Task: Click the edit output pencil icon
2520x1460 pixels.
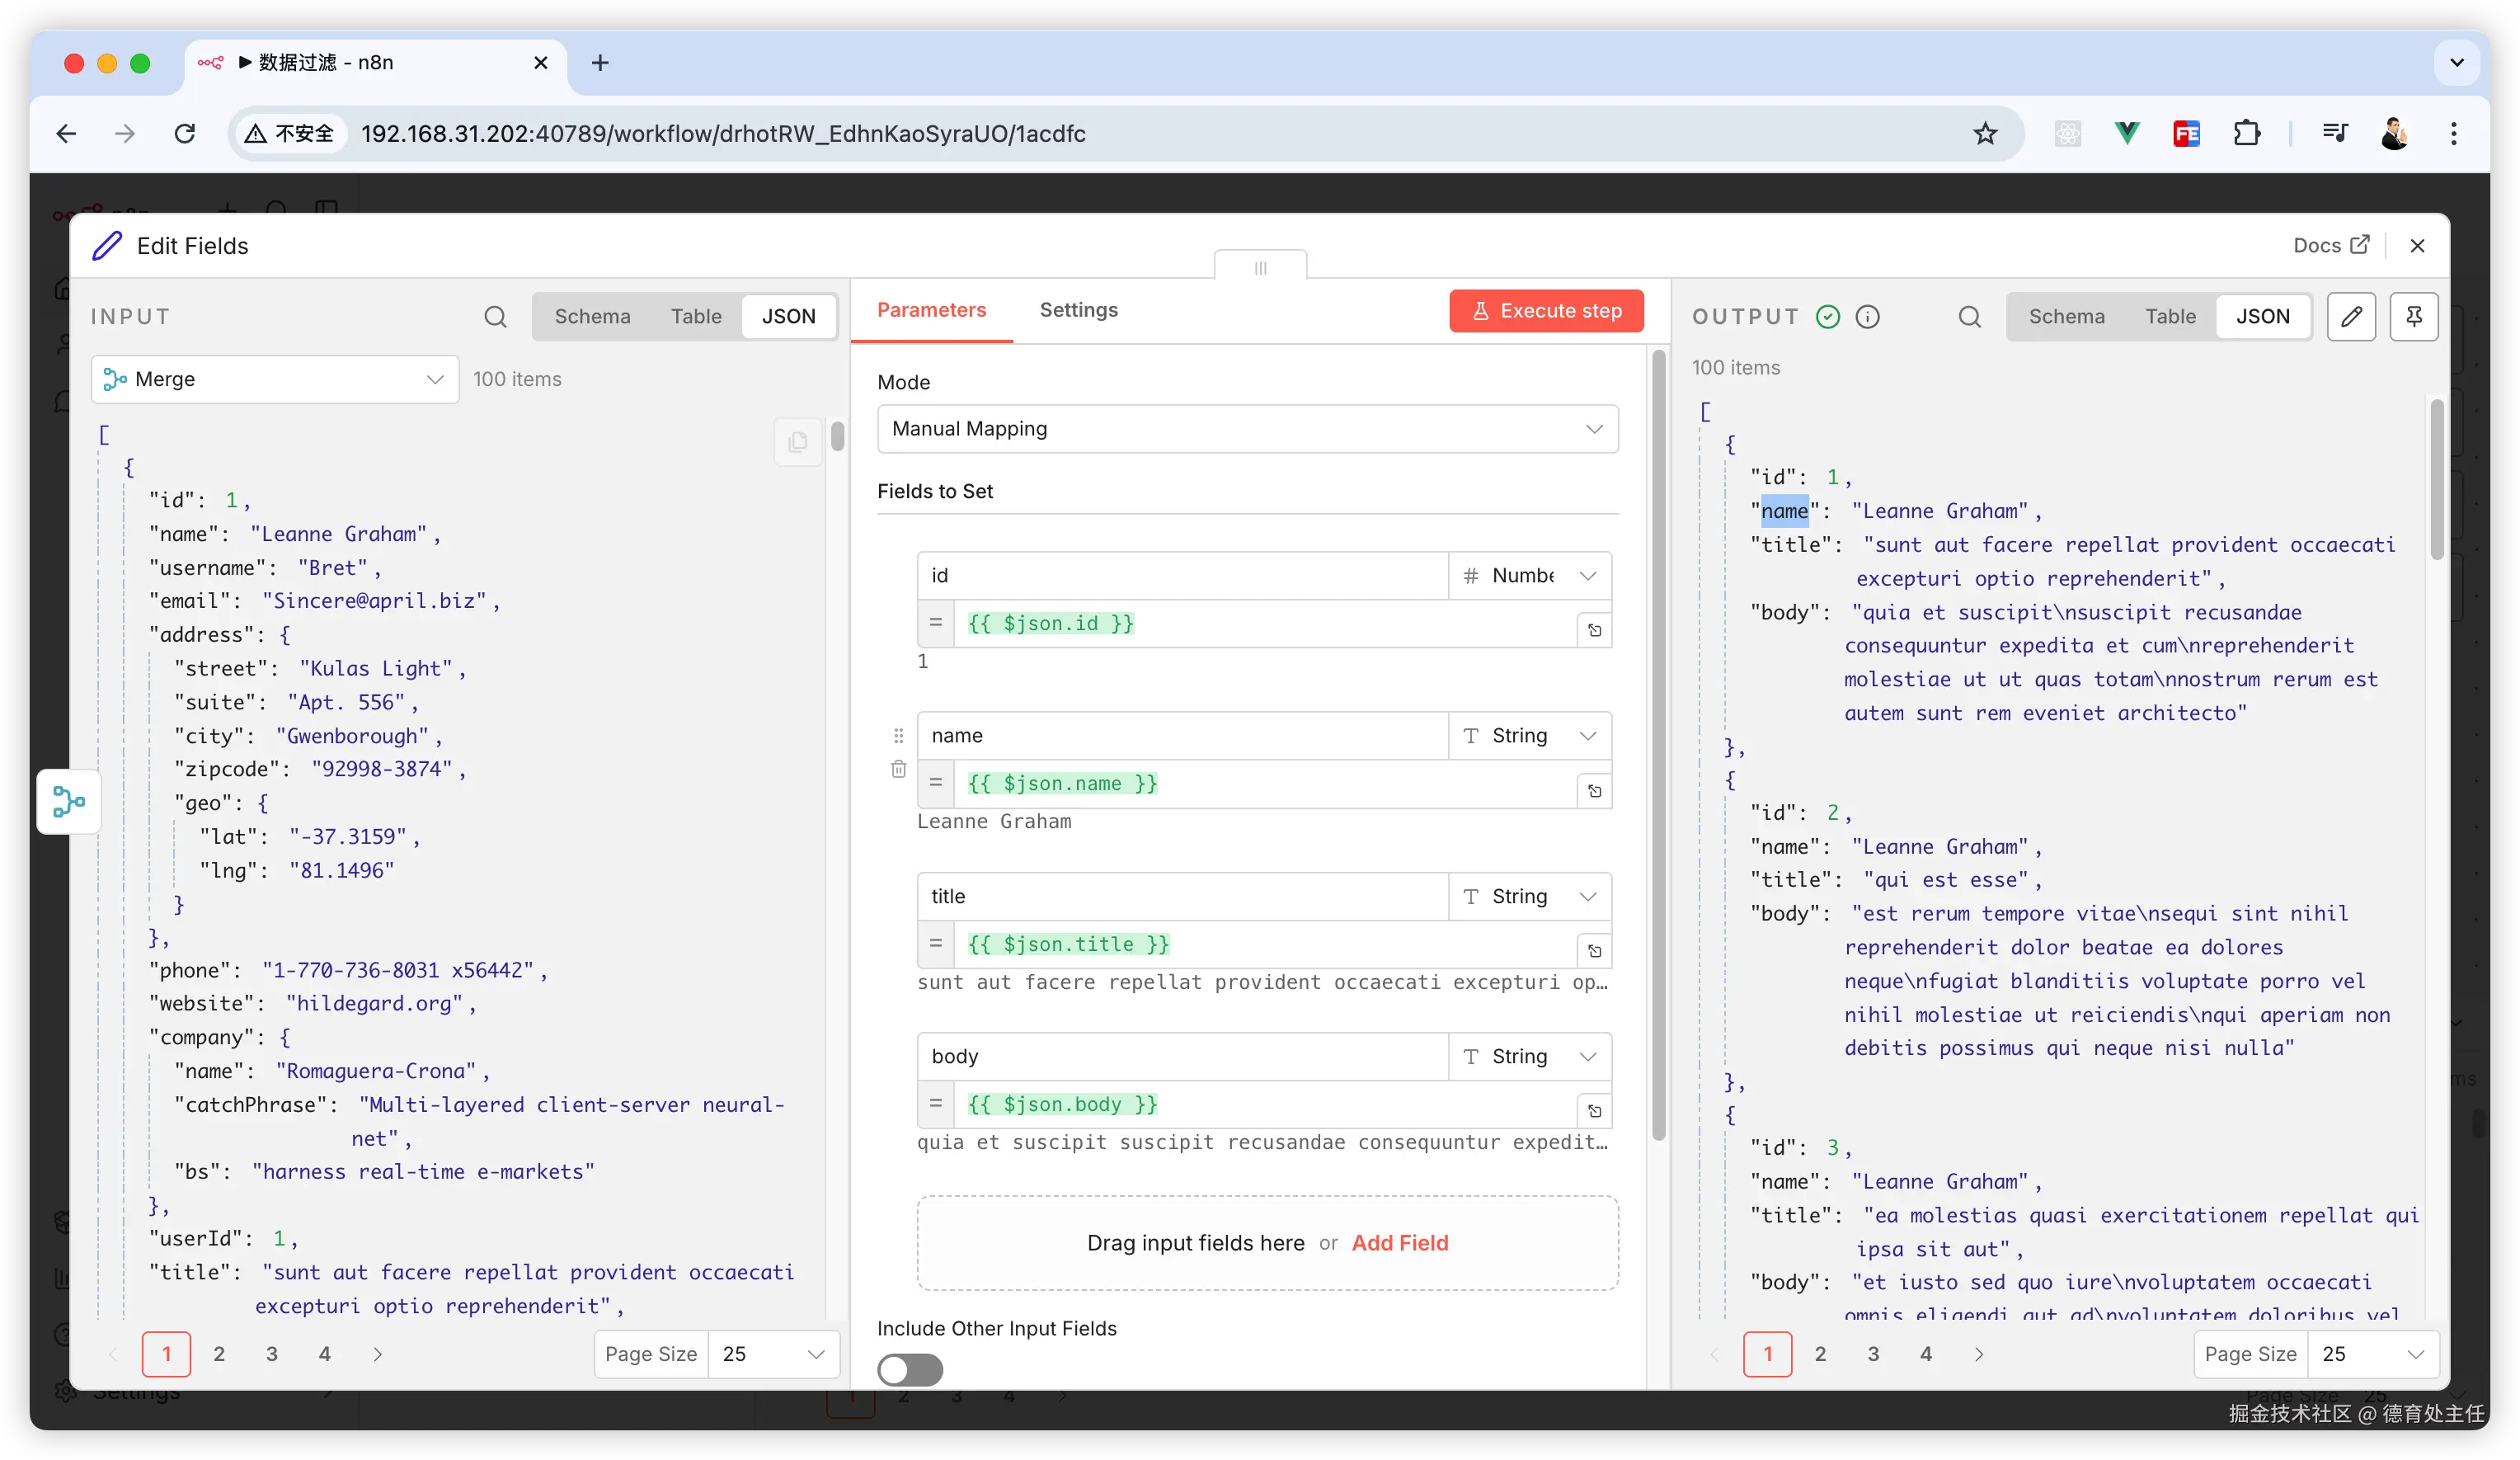Action: point(2351,317)
